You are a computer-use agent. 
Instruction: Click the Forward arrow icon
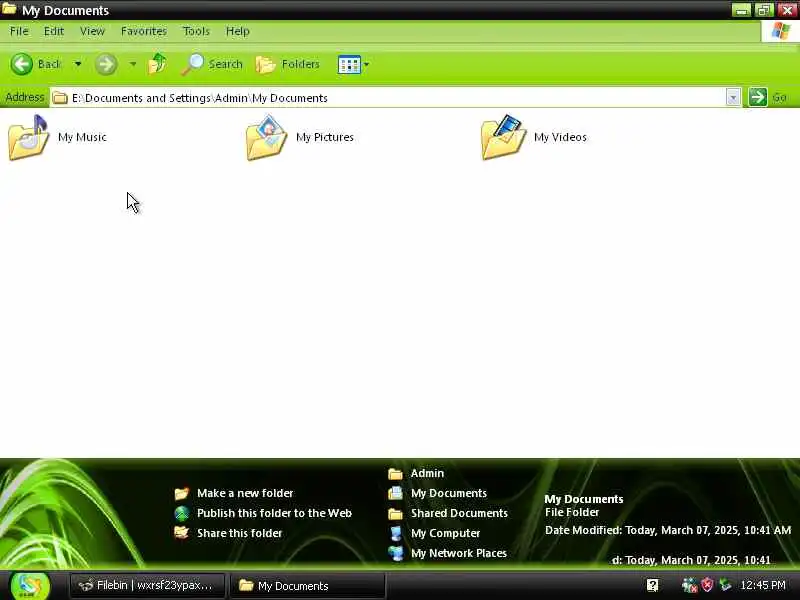point(106,64)
